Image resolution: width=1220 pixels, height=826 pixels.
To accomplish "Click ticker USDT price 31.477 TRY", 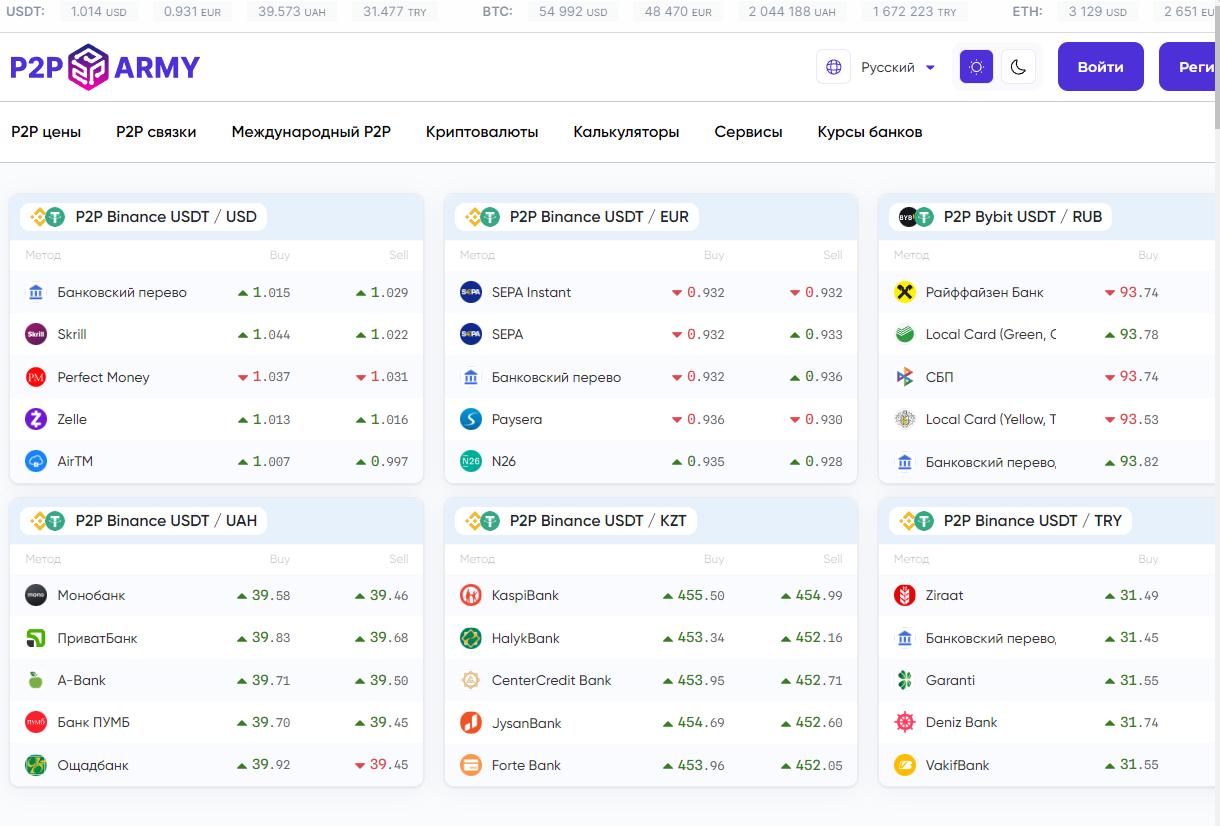I will click(x=395, y=12).
